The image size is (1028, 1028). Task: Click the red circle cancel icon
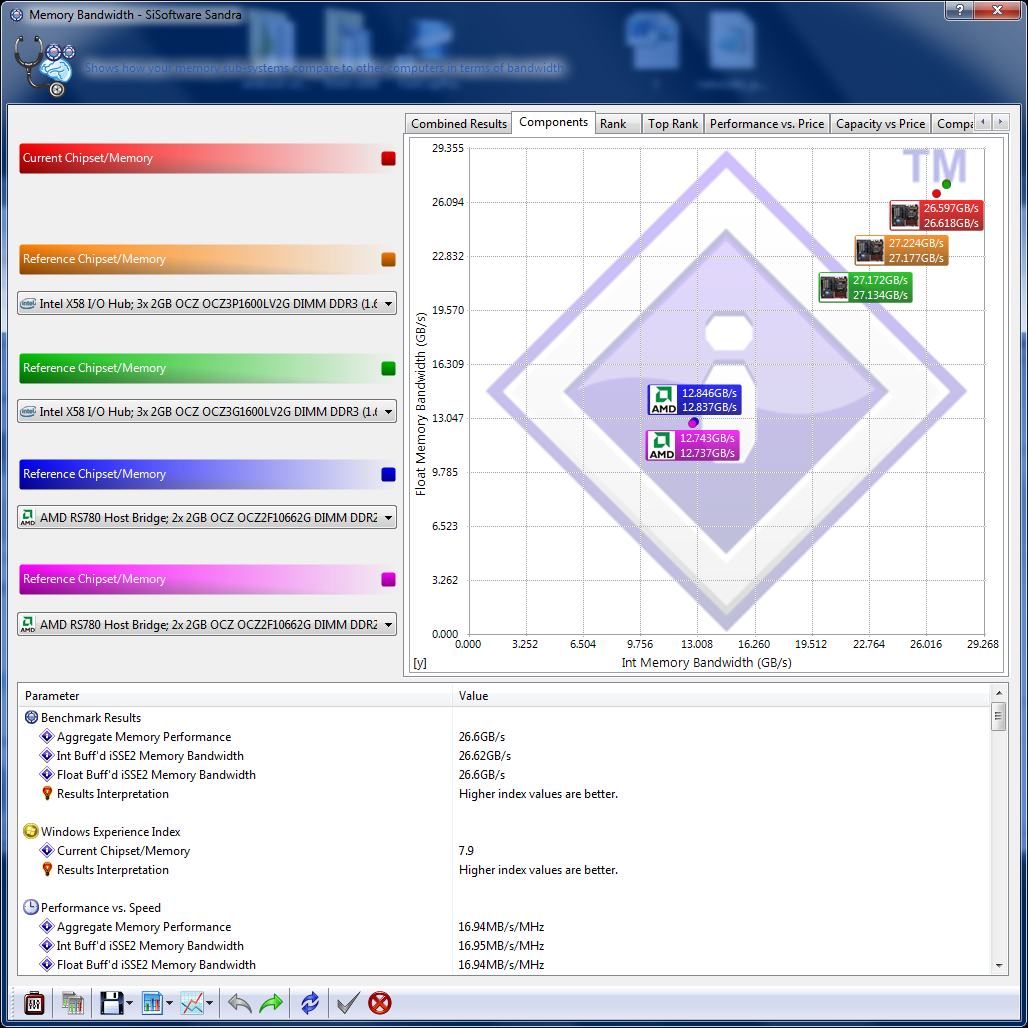[x=380, y=1003]
